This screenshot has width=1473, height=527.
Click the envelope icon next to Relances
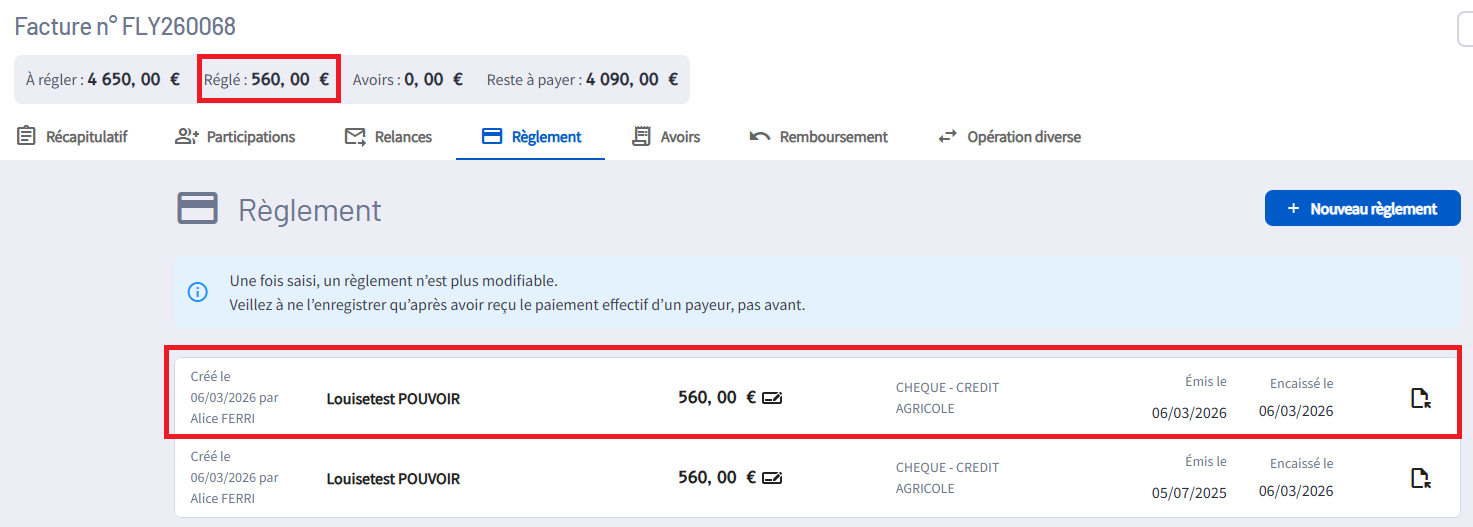click(x=355, y=137)
